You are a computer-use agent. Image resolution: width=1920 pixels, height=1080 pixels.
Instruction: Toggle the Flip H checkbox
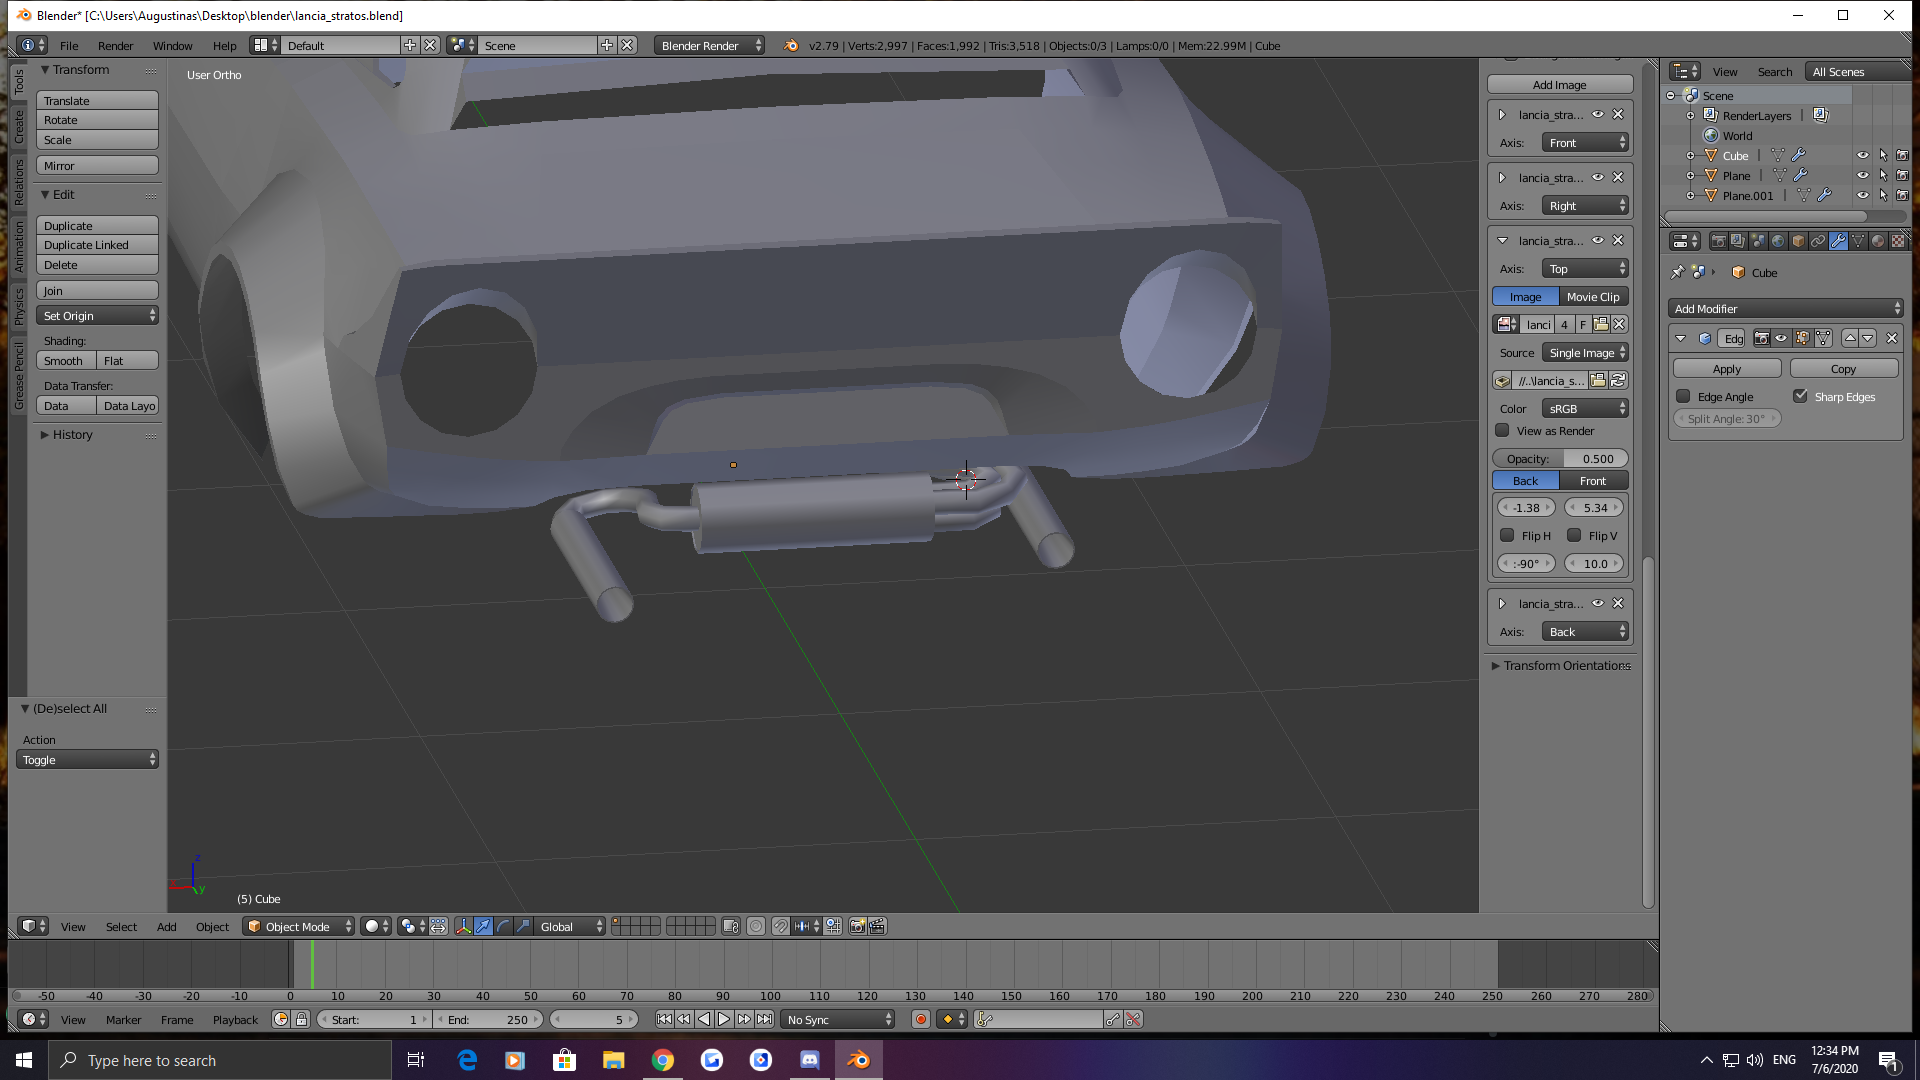pyautogui.click(x=1507, y=536)
